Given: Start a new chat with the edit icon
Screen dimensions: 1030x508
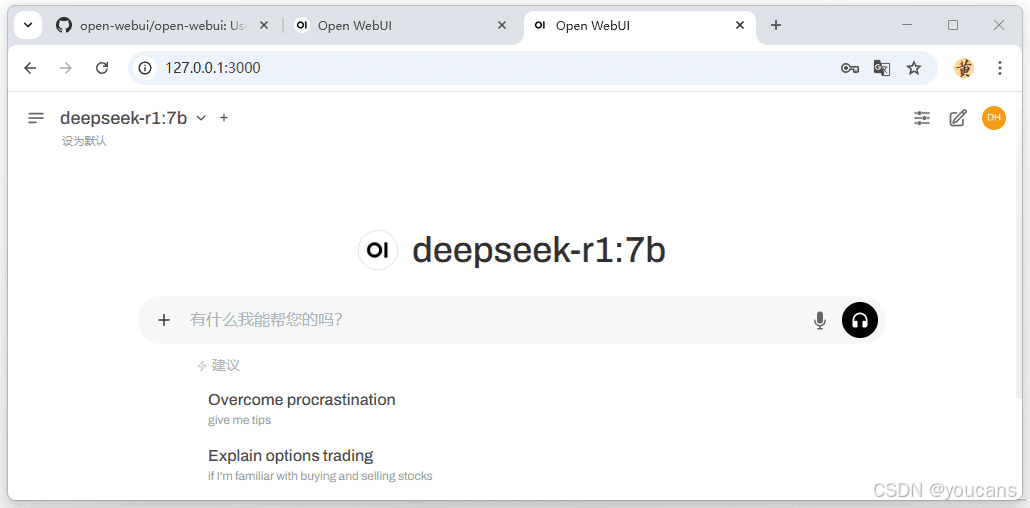Looking at the screenshot, I should click(958, 118).
